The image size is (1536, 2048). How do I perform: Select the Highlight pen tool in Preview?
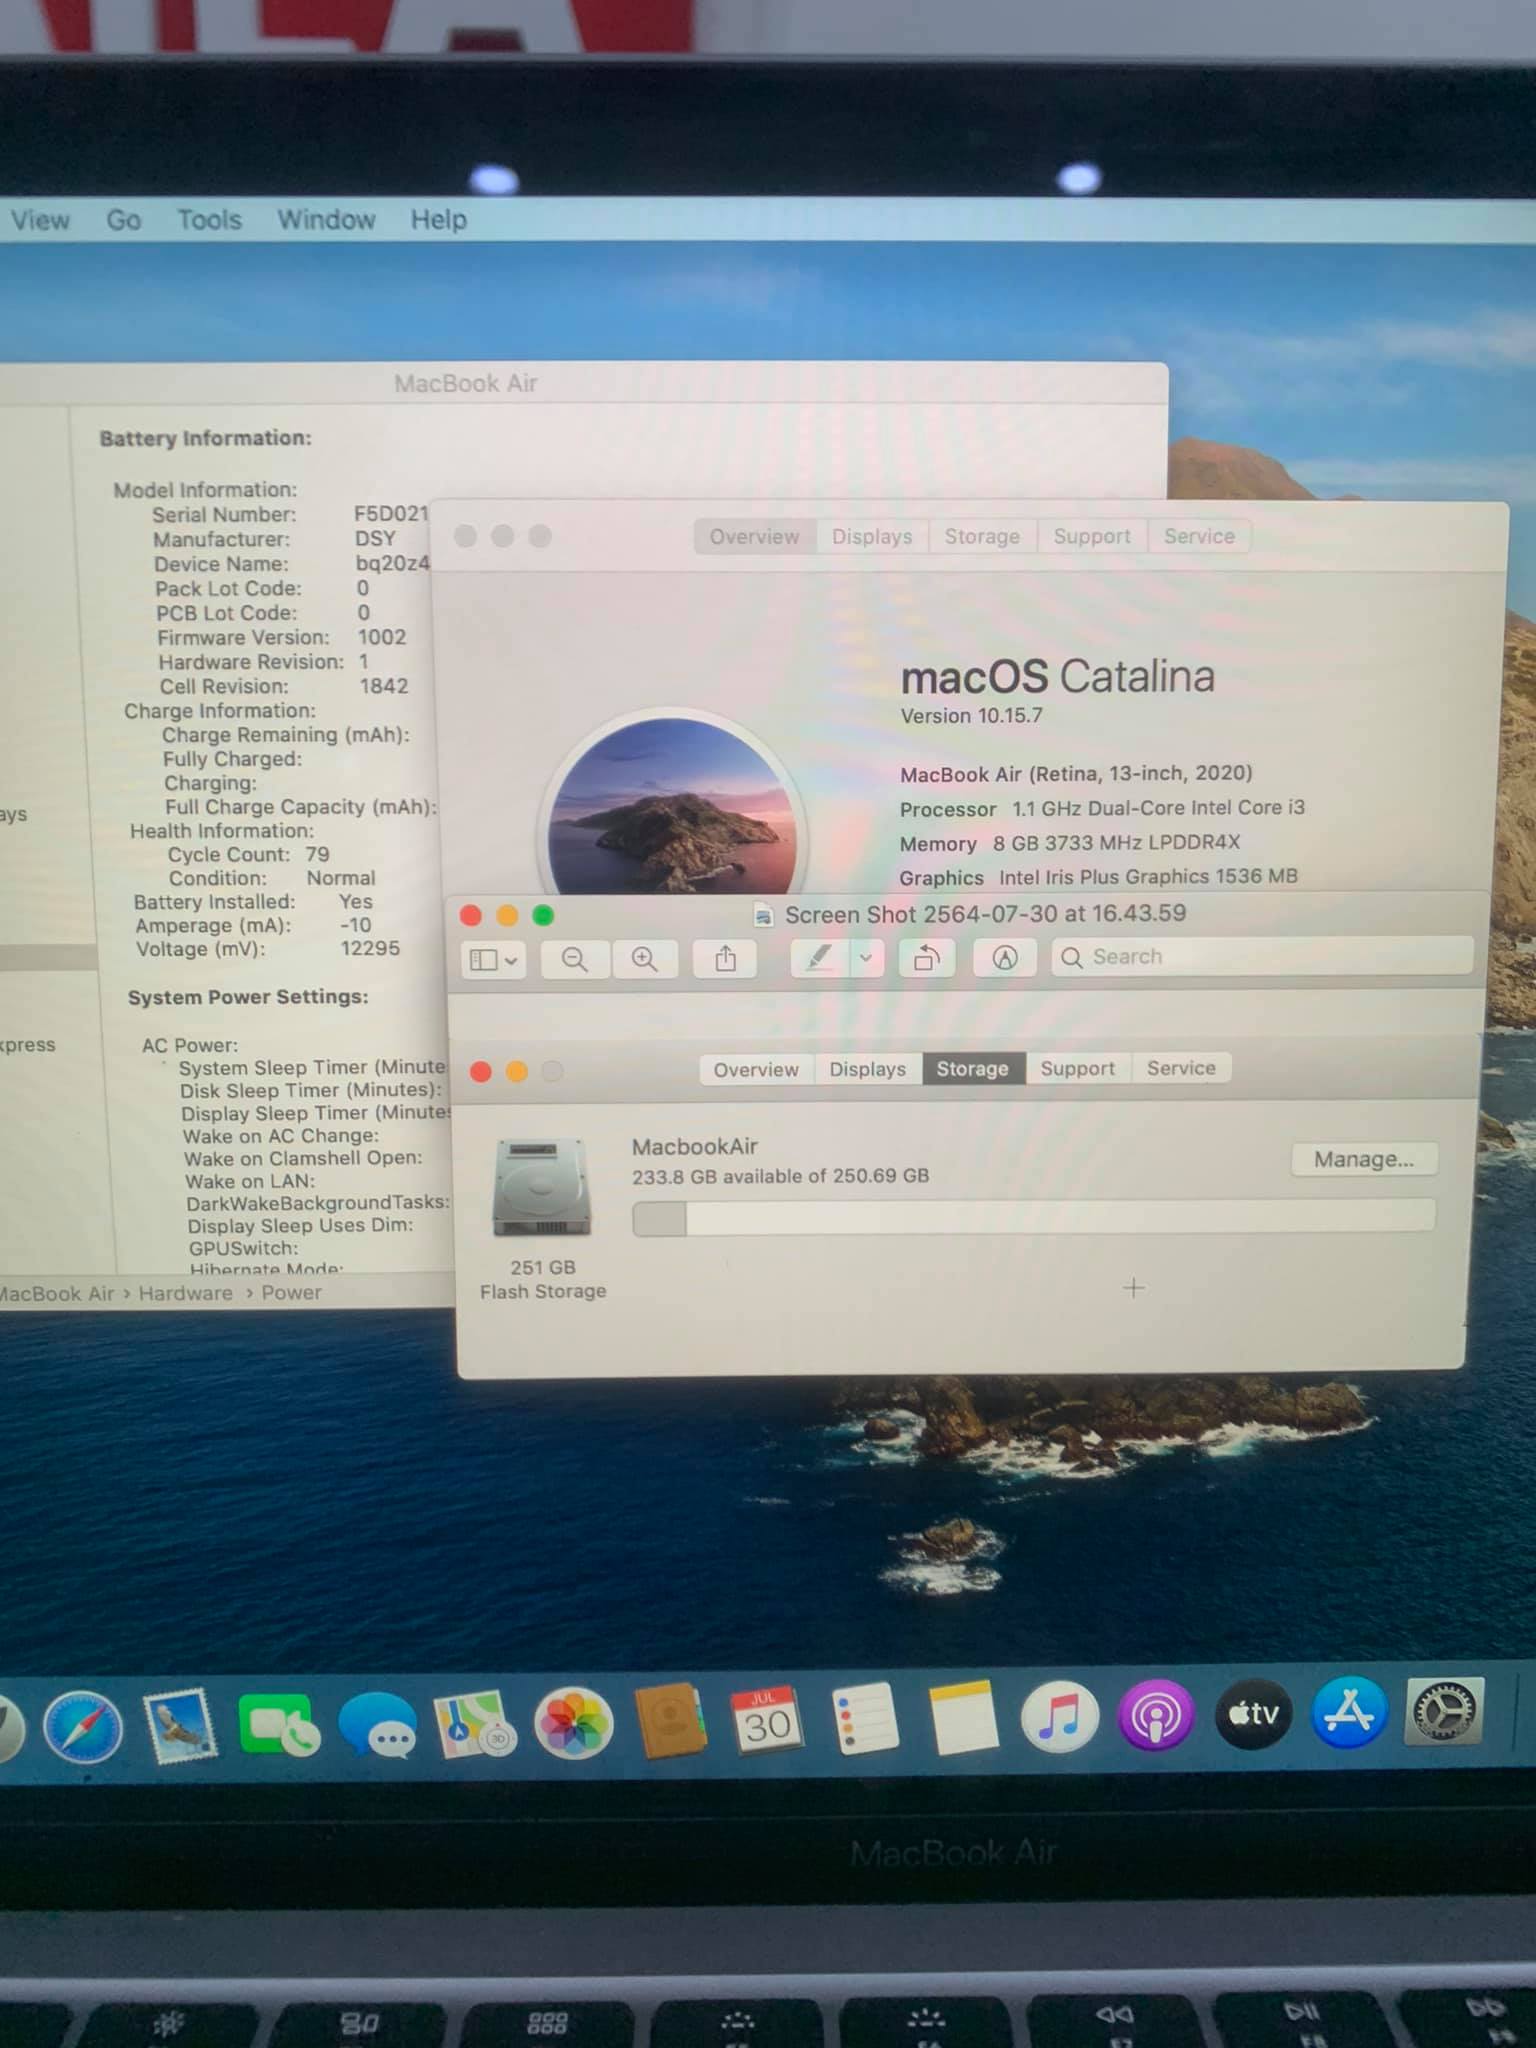coord(819,959)
